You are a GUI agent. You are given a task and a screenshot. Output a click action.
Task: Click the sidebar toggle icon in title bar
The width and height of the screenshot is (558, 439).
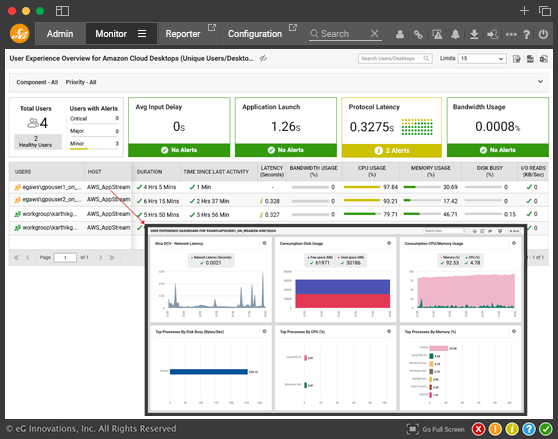[x=62, y=11]
